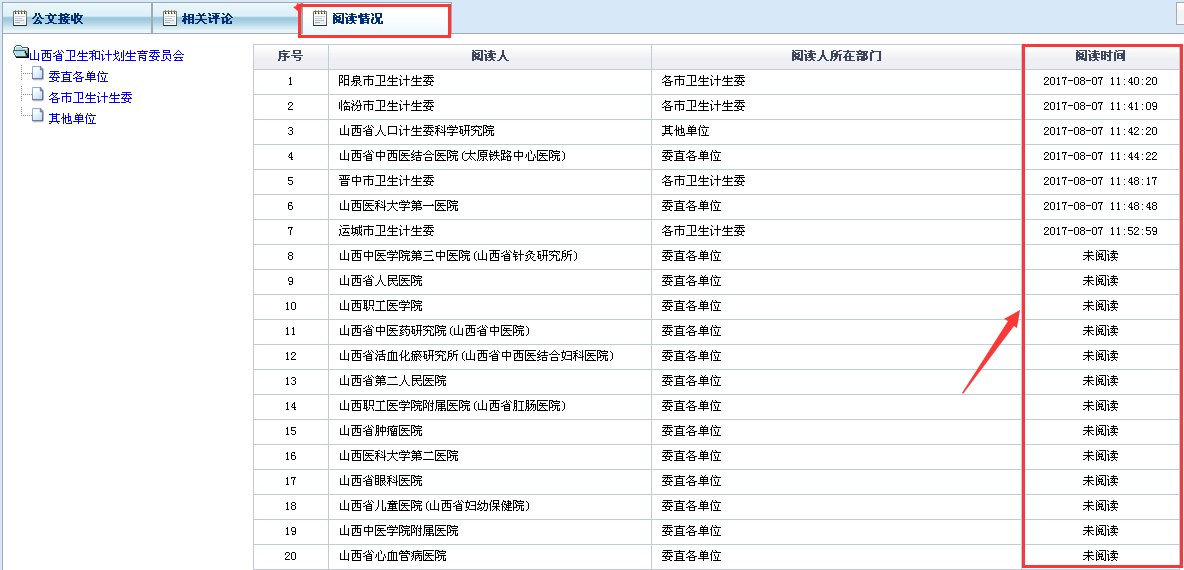Click document icon beside 委直各单位
This screenshot has height=570, width=1184.
pyautogui.click(x=38, y=75)
